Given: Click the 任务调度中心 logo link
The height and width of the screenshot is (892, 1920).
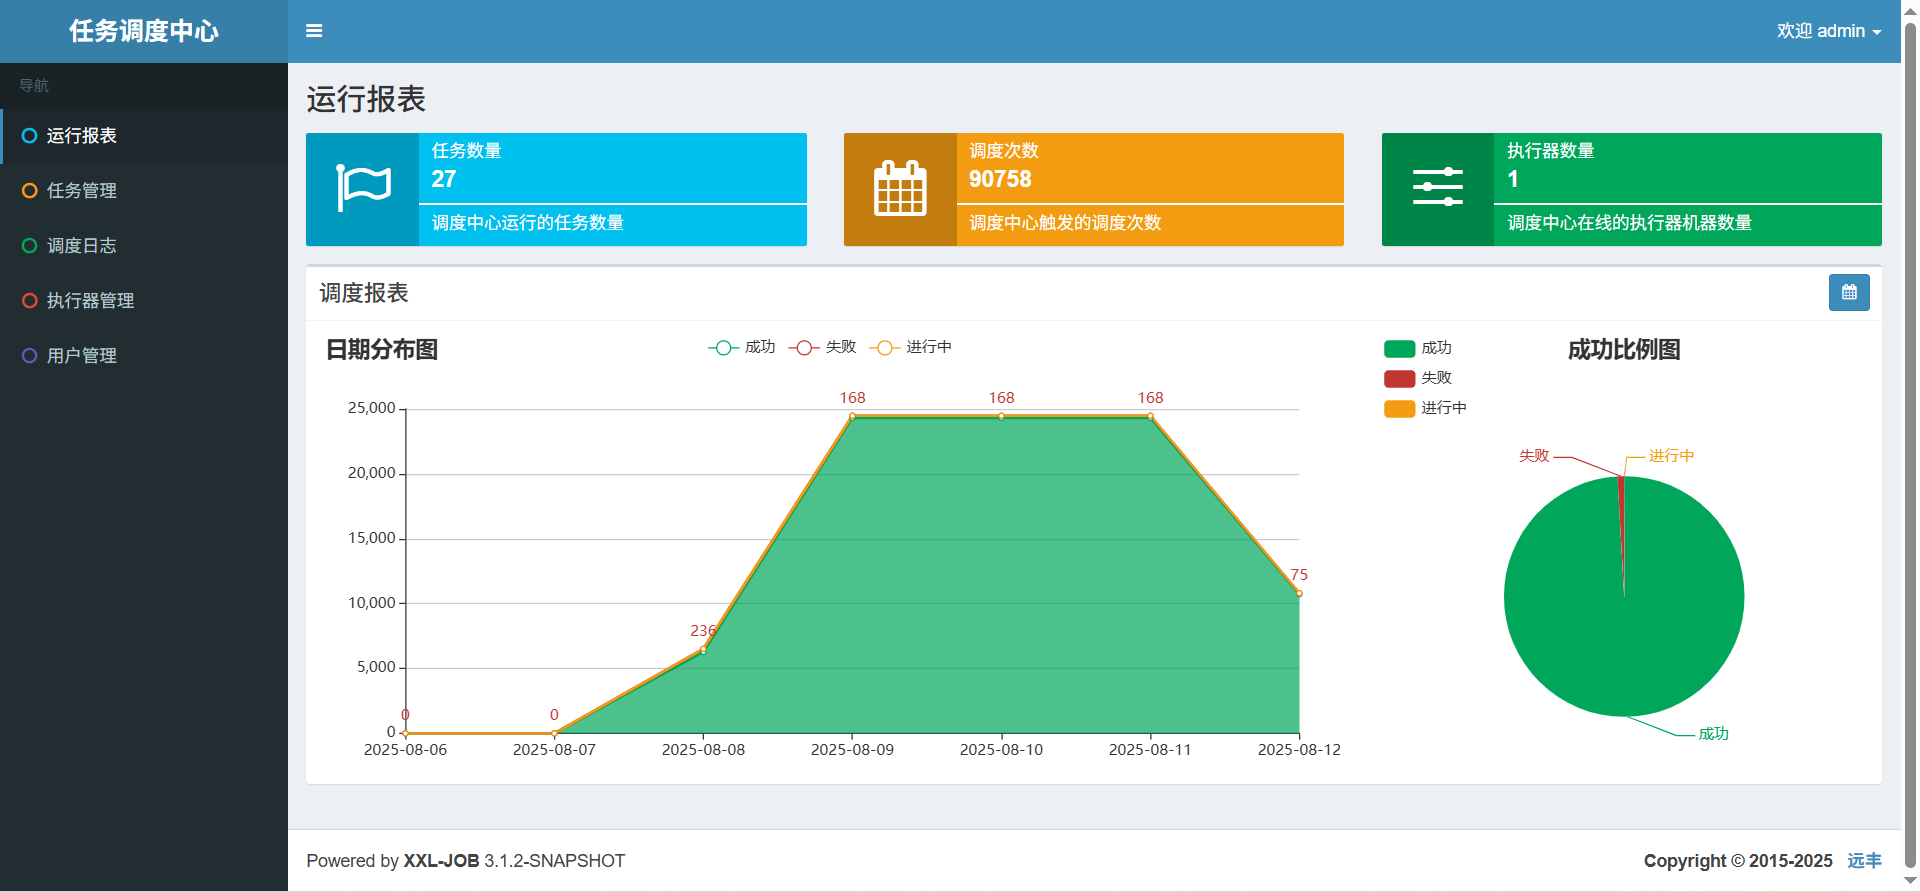Looking at the screenshot, I should 144,31.
